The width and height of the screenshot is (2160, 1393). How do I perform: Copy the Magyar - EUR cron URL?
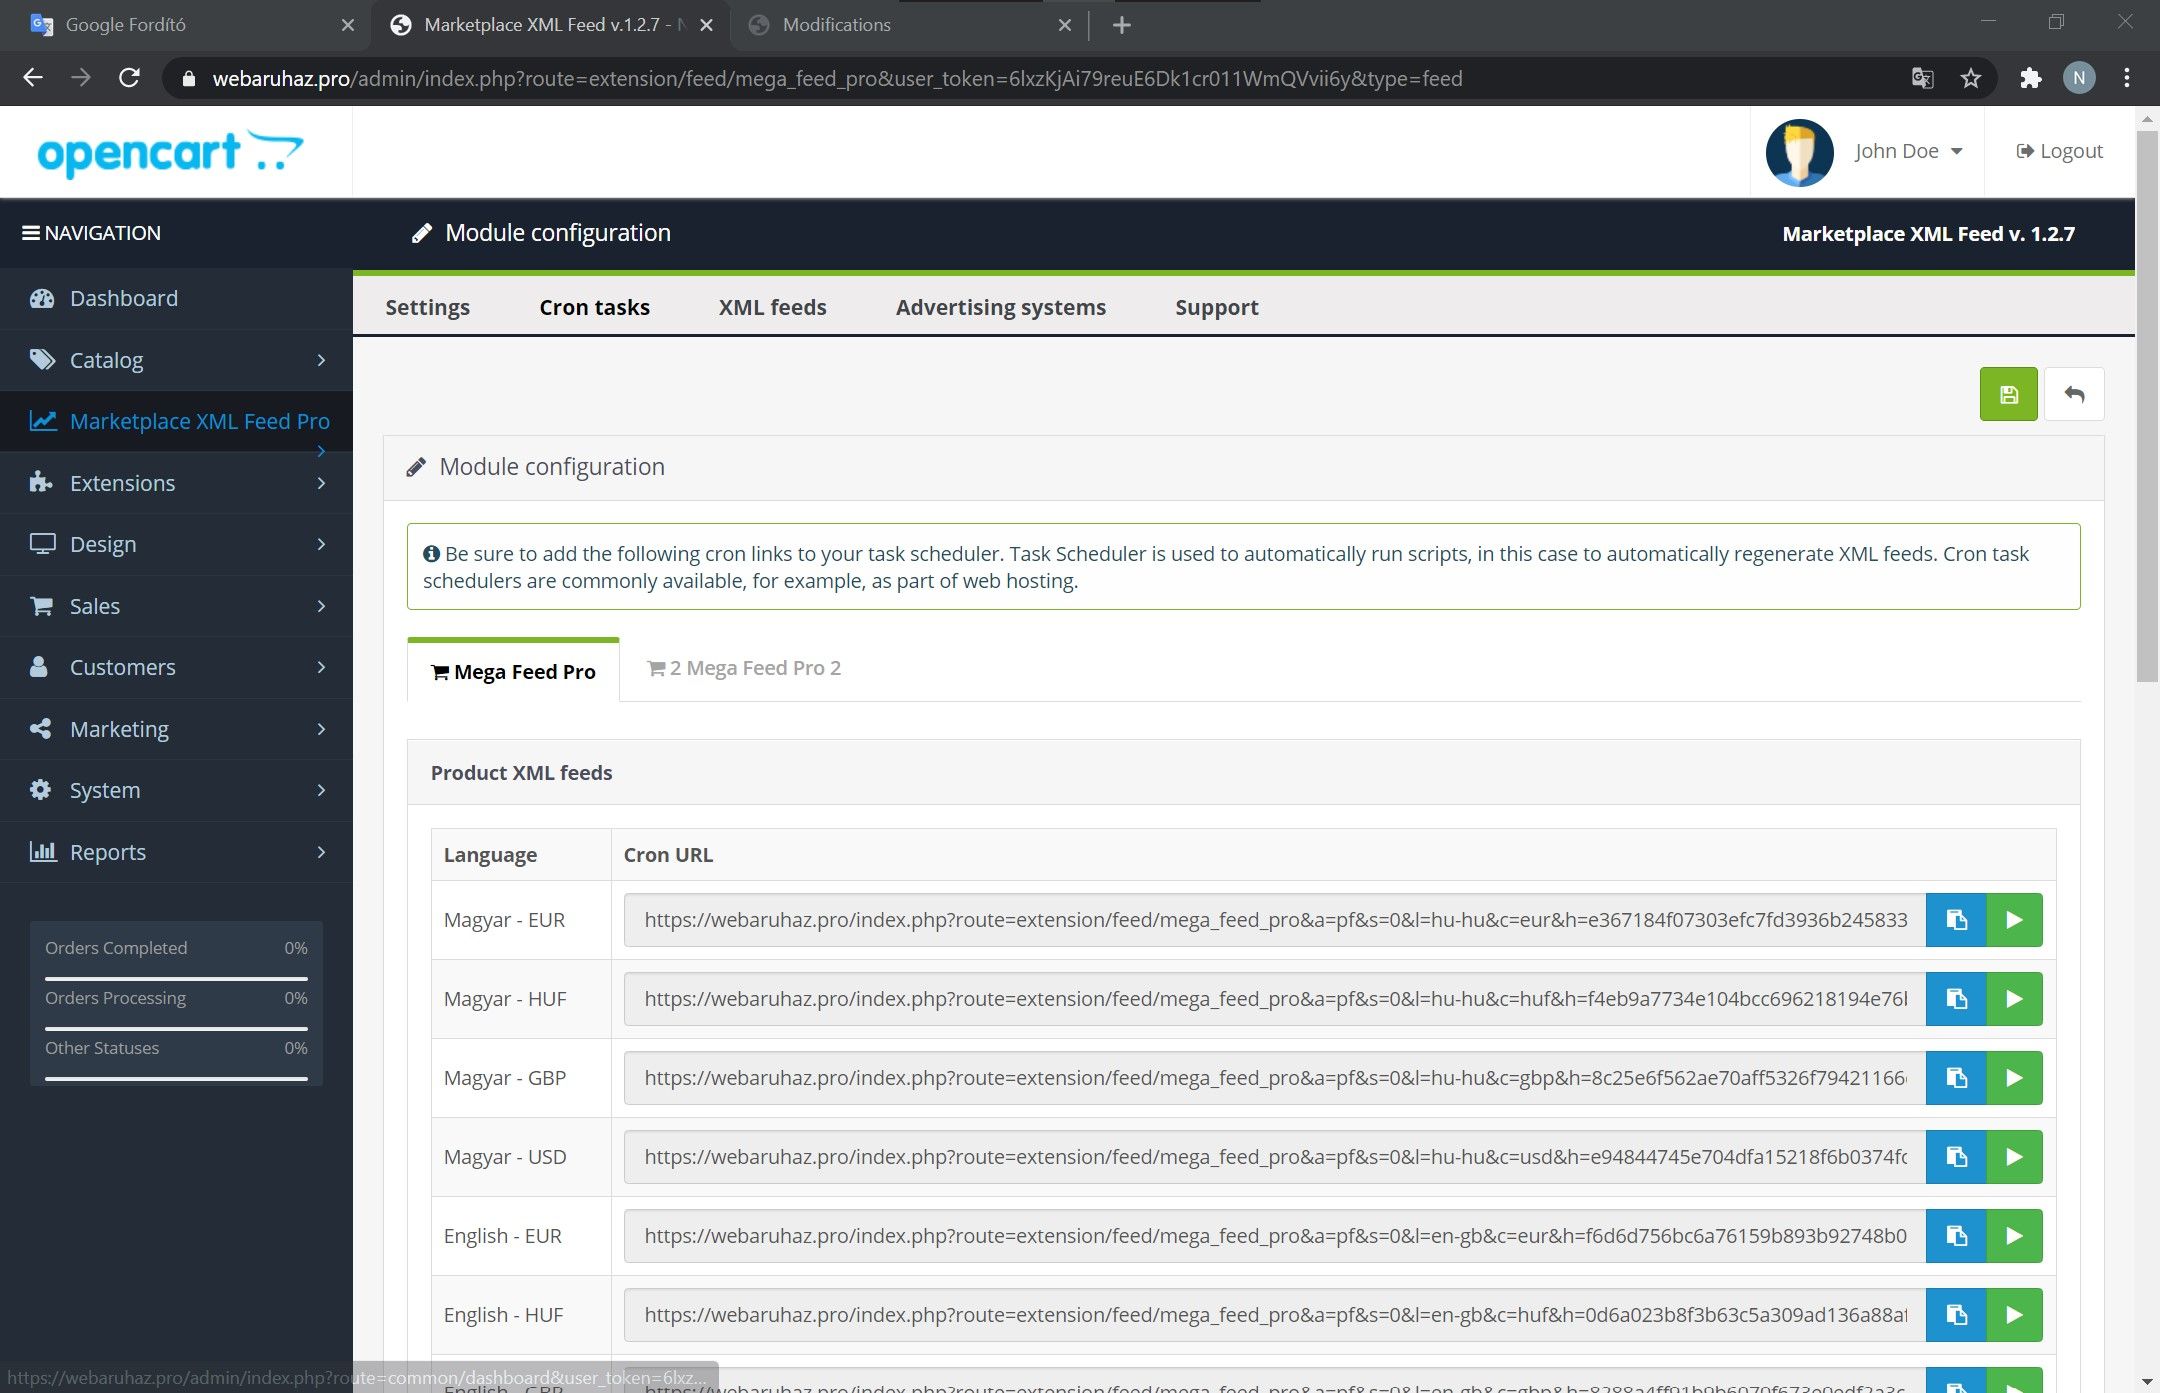(x=1956, y=920)
